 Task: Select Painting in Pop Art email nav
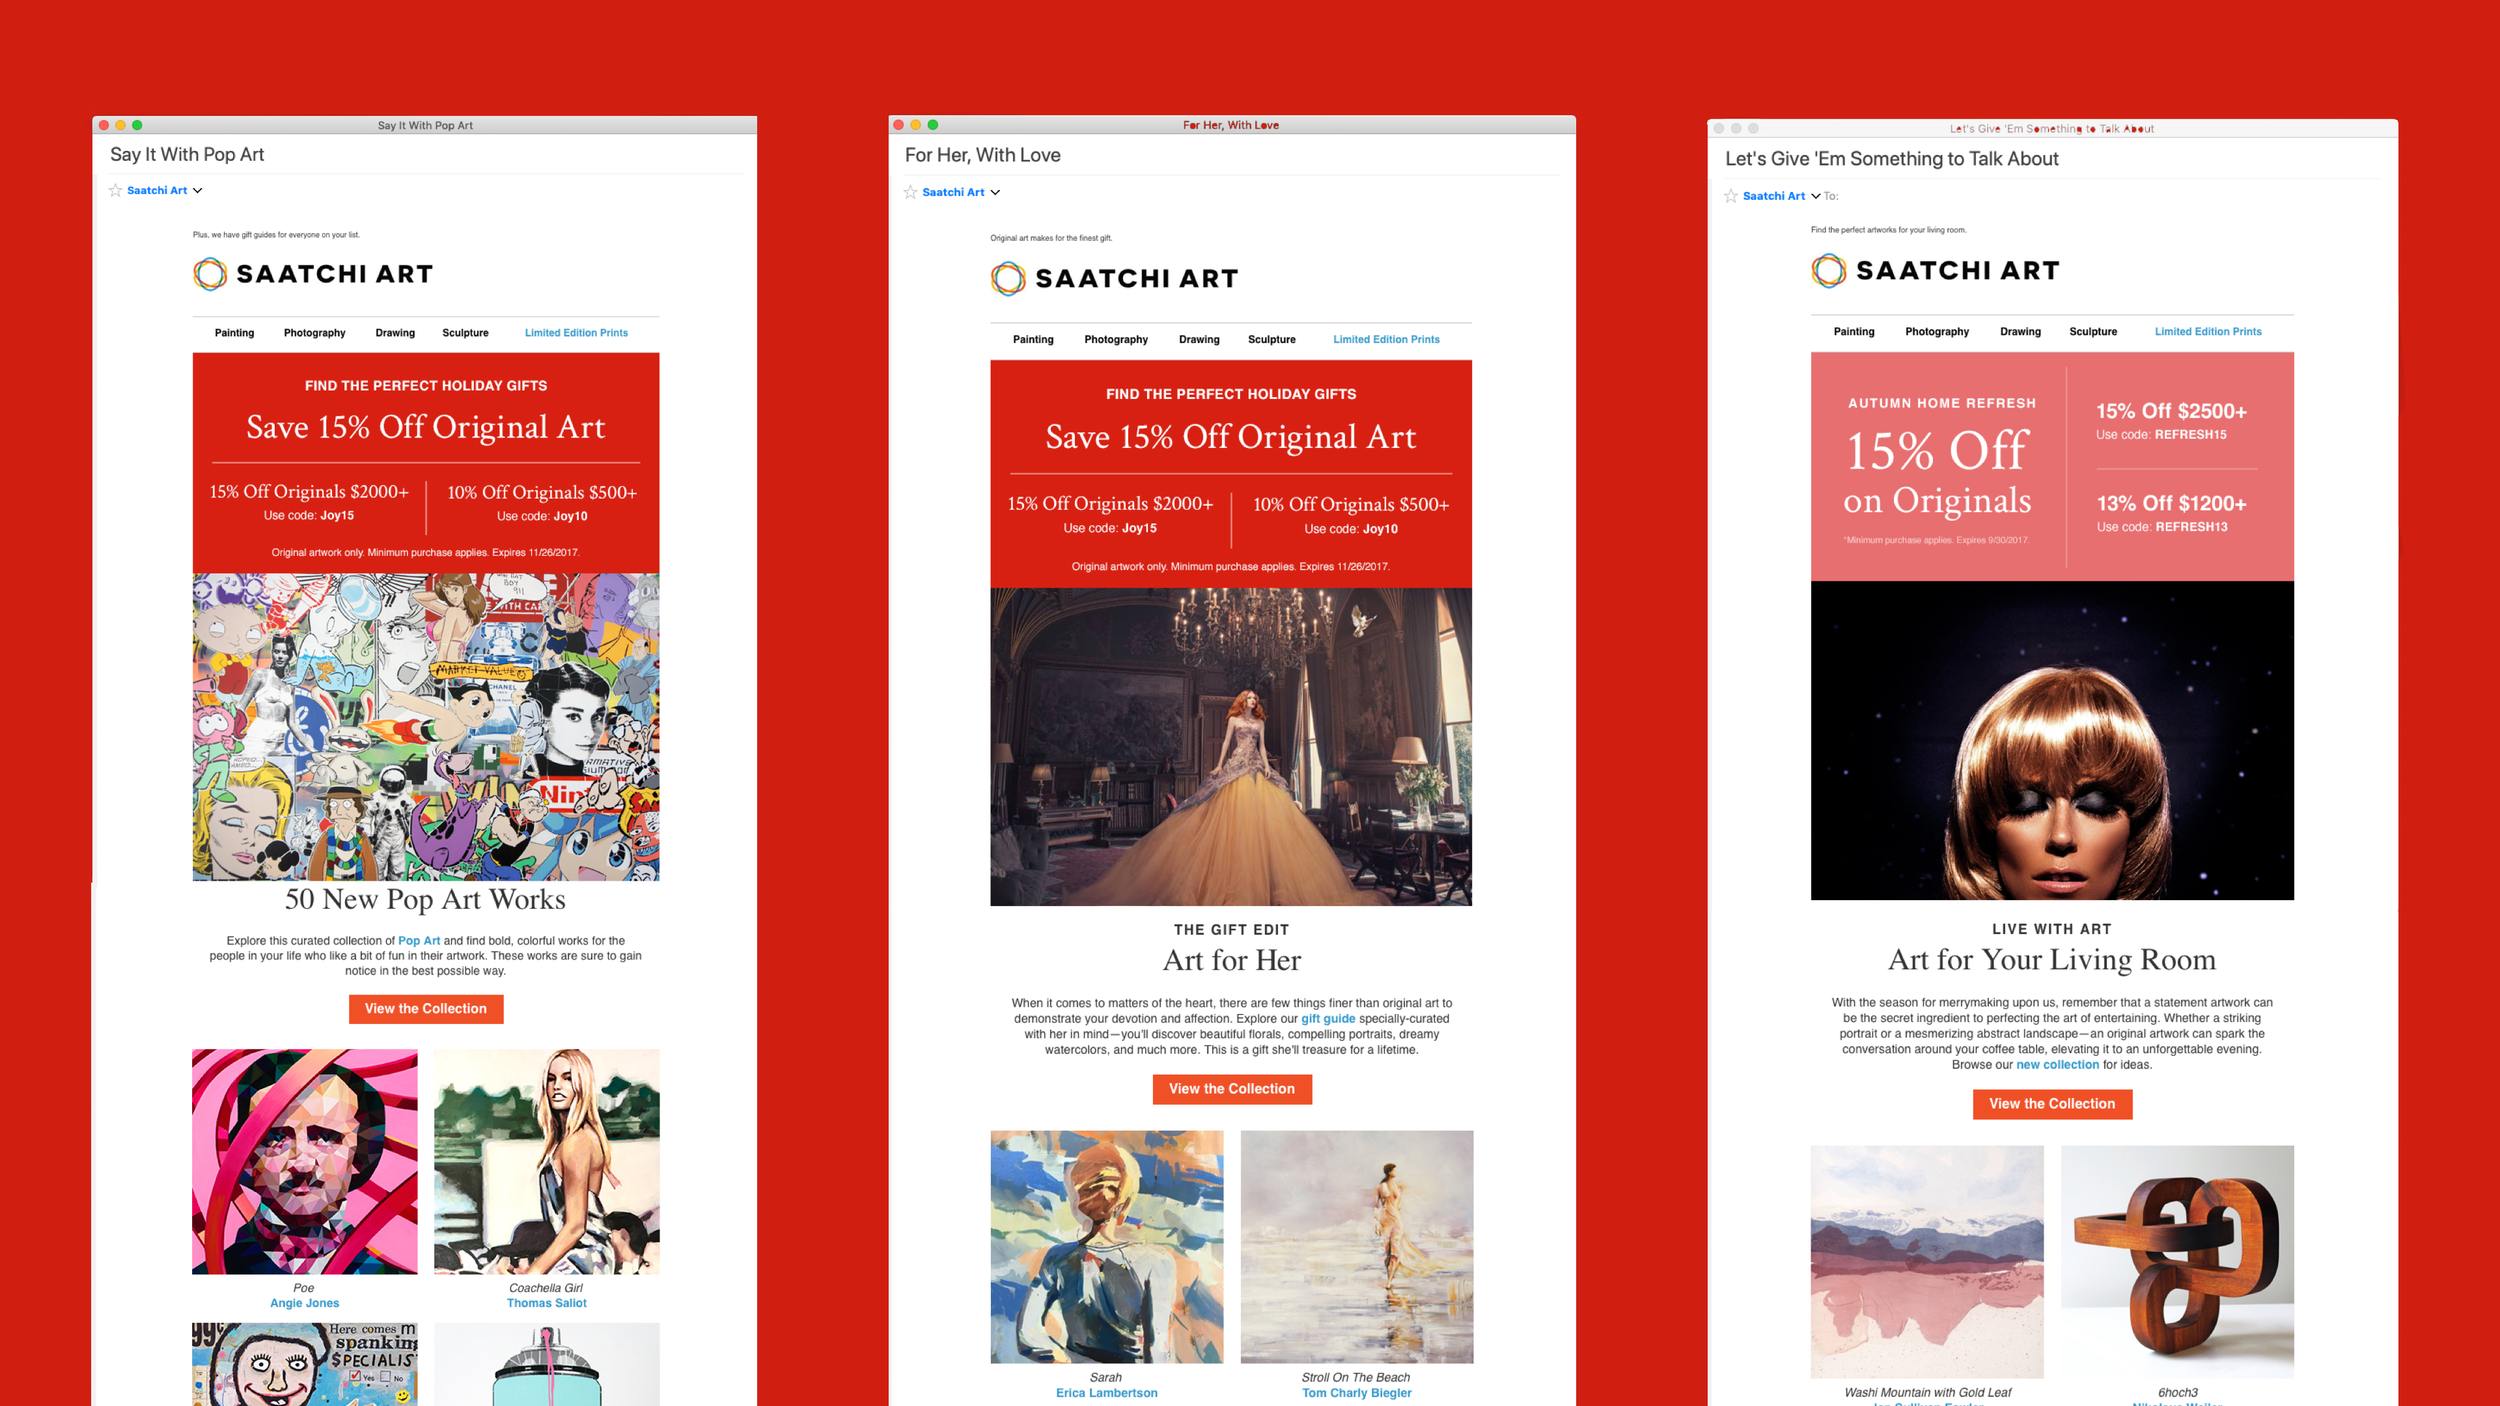point(234,333)
